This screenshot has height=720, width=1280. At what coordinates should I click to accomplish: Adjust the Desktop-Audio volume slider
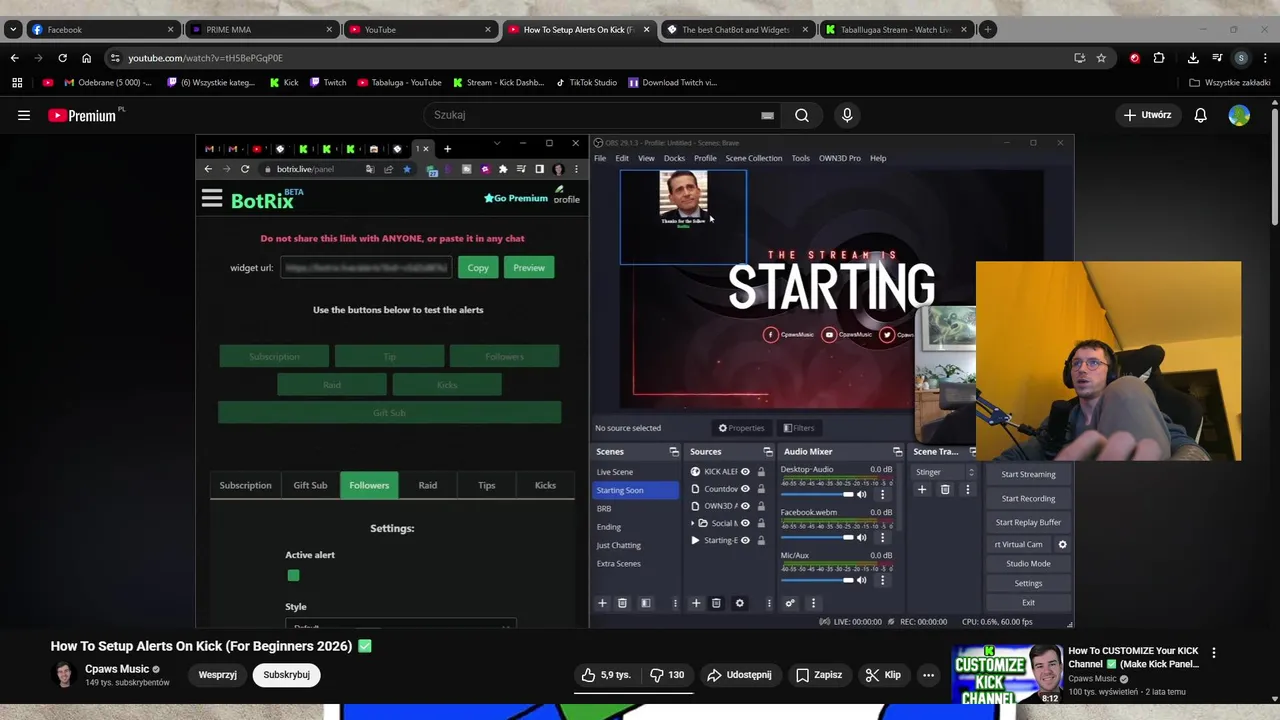click(817, 494)
